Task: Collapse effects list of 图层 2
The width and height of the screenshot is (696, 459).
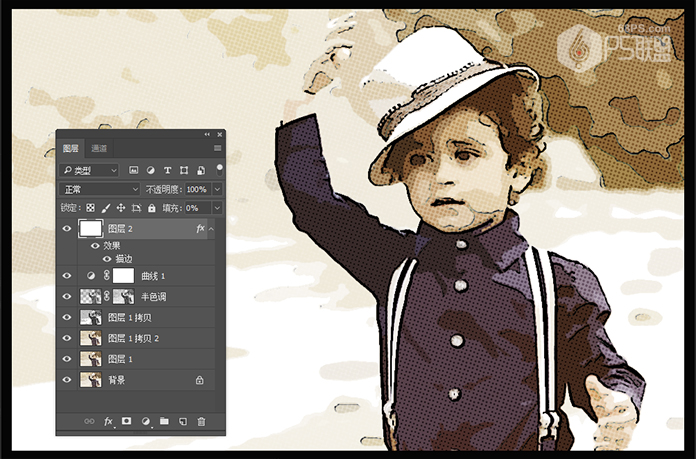Action: tap(211, 229)
